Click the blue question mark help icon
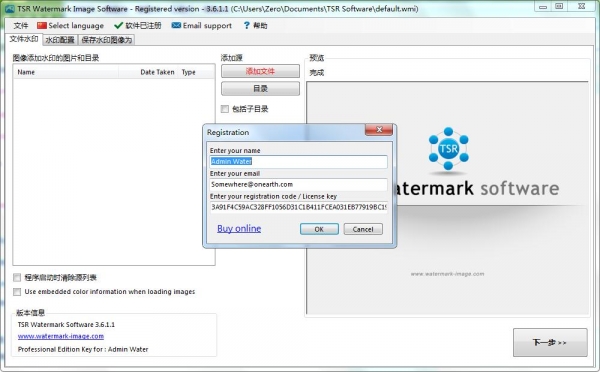The height and width of the screenshot is (372, 600). 246,26
